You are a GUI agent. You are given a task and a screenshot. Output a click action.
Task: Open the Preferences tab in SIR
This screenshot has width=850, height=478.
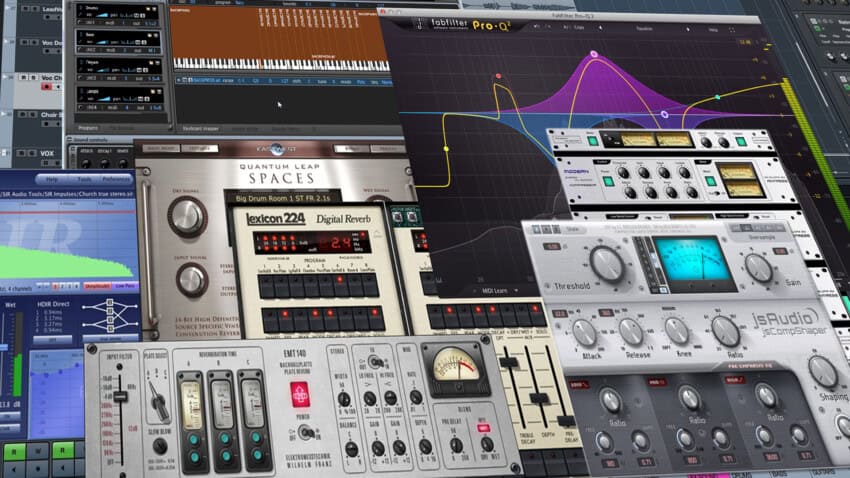pos(117,179)
